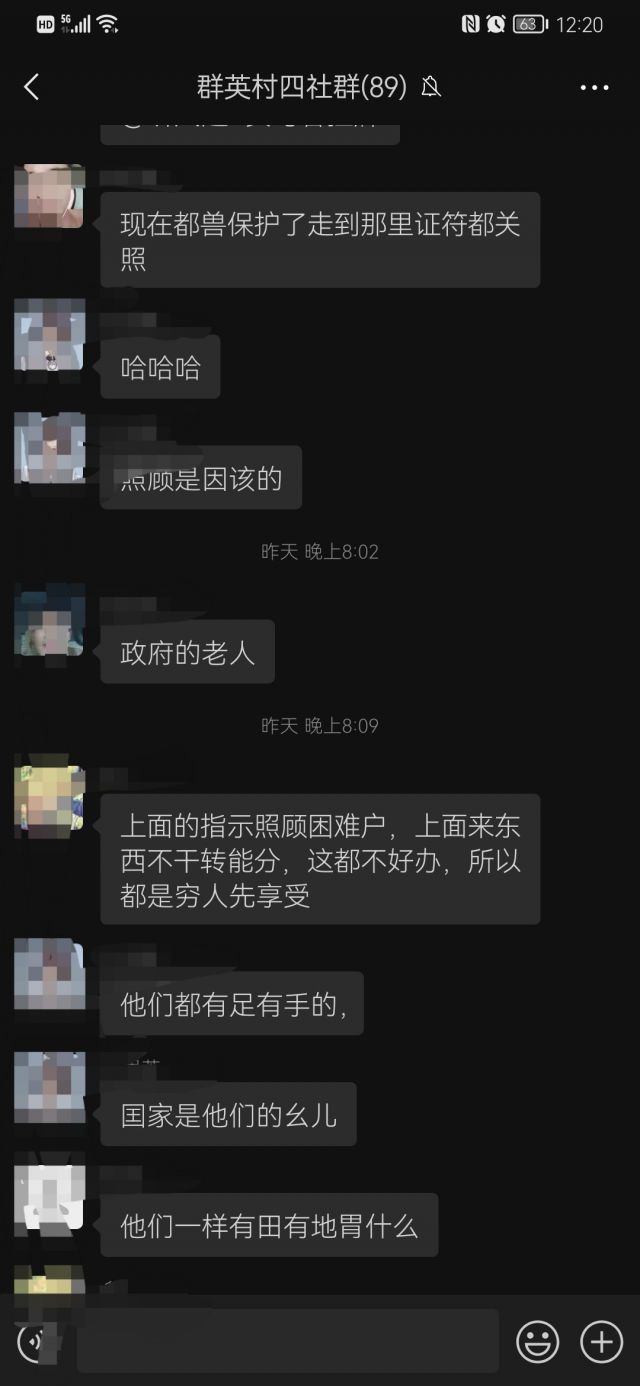The height and width of the screenshot is (1386, 640).
Task: Tap the group title 群英村四社群(89)
Action: [x=302, y=88]
